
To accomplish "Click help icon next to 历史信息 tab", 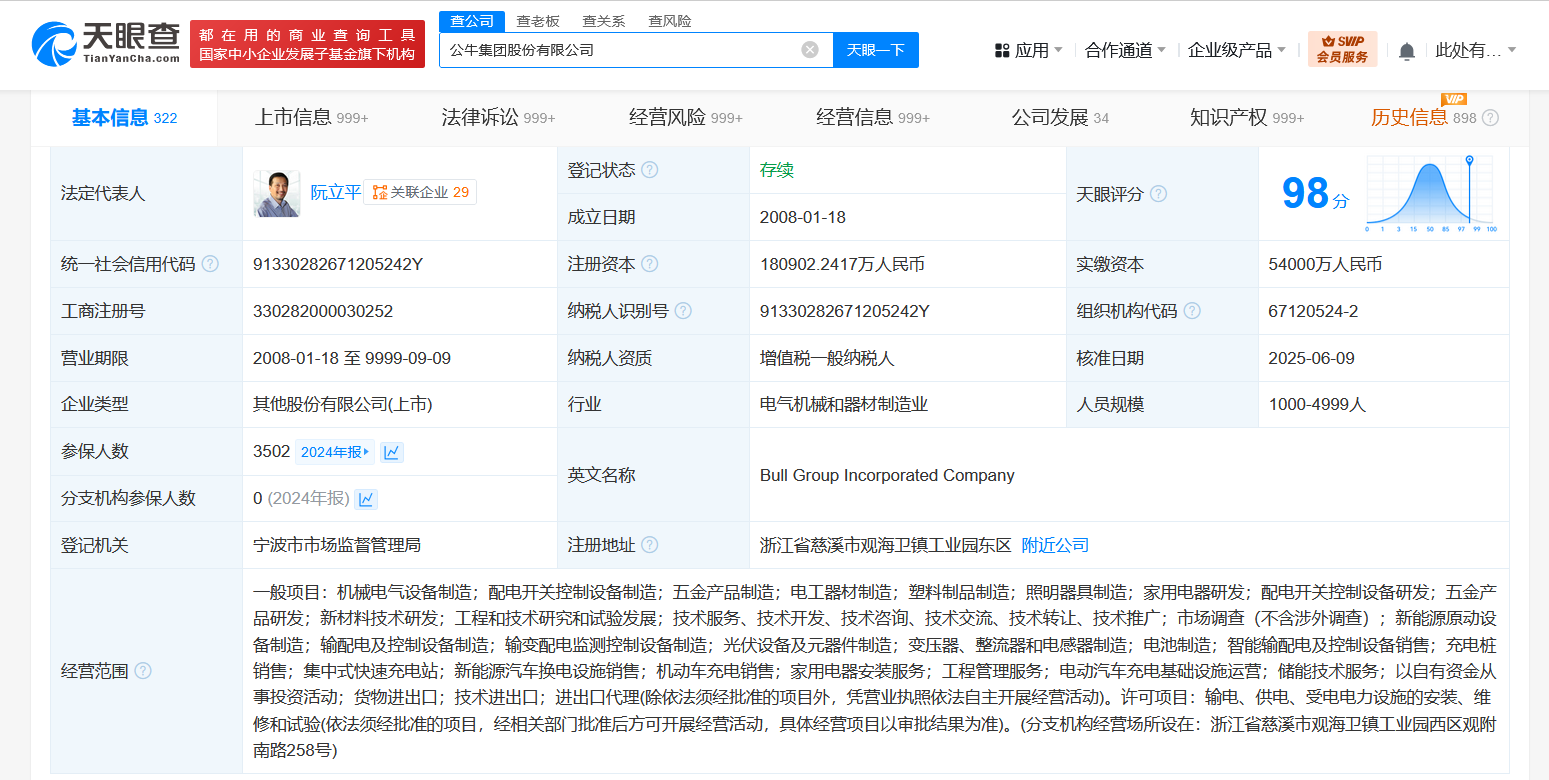I will (x=1490, y=118).
